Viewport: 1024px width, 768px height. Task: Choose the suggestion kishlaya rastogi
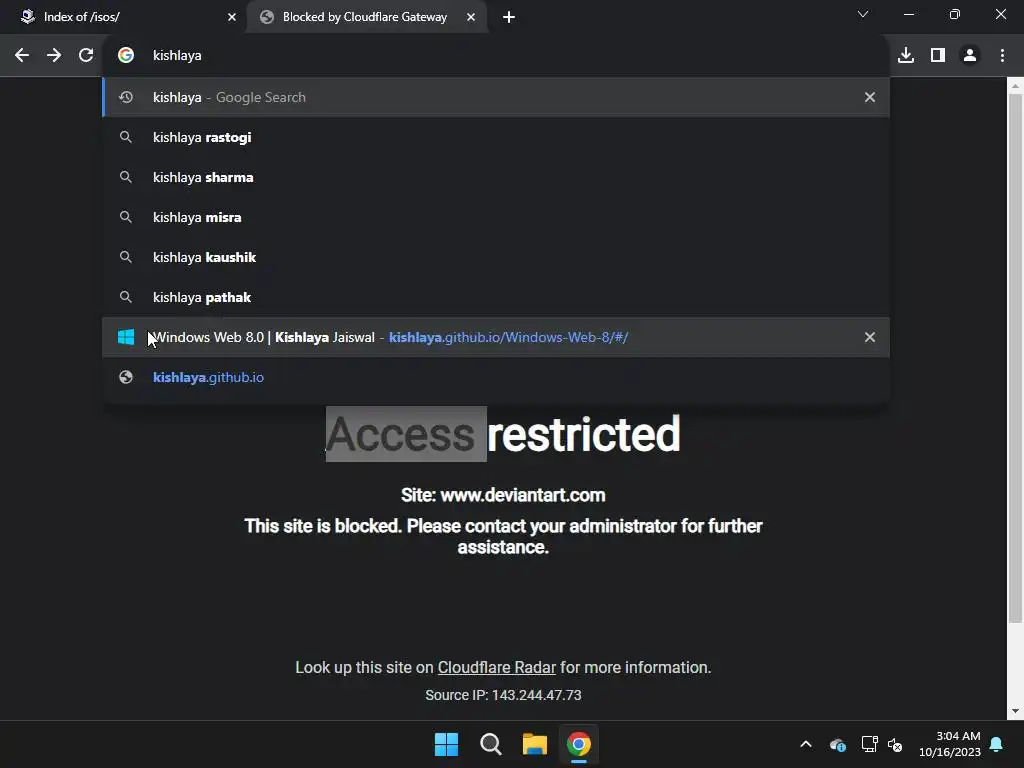click(x=496, y=137)
